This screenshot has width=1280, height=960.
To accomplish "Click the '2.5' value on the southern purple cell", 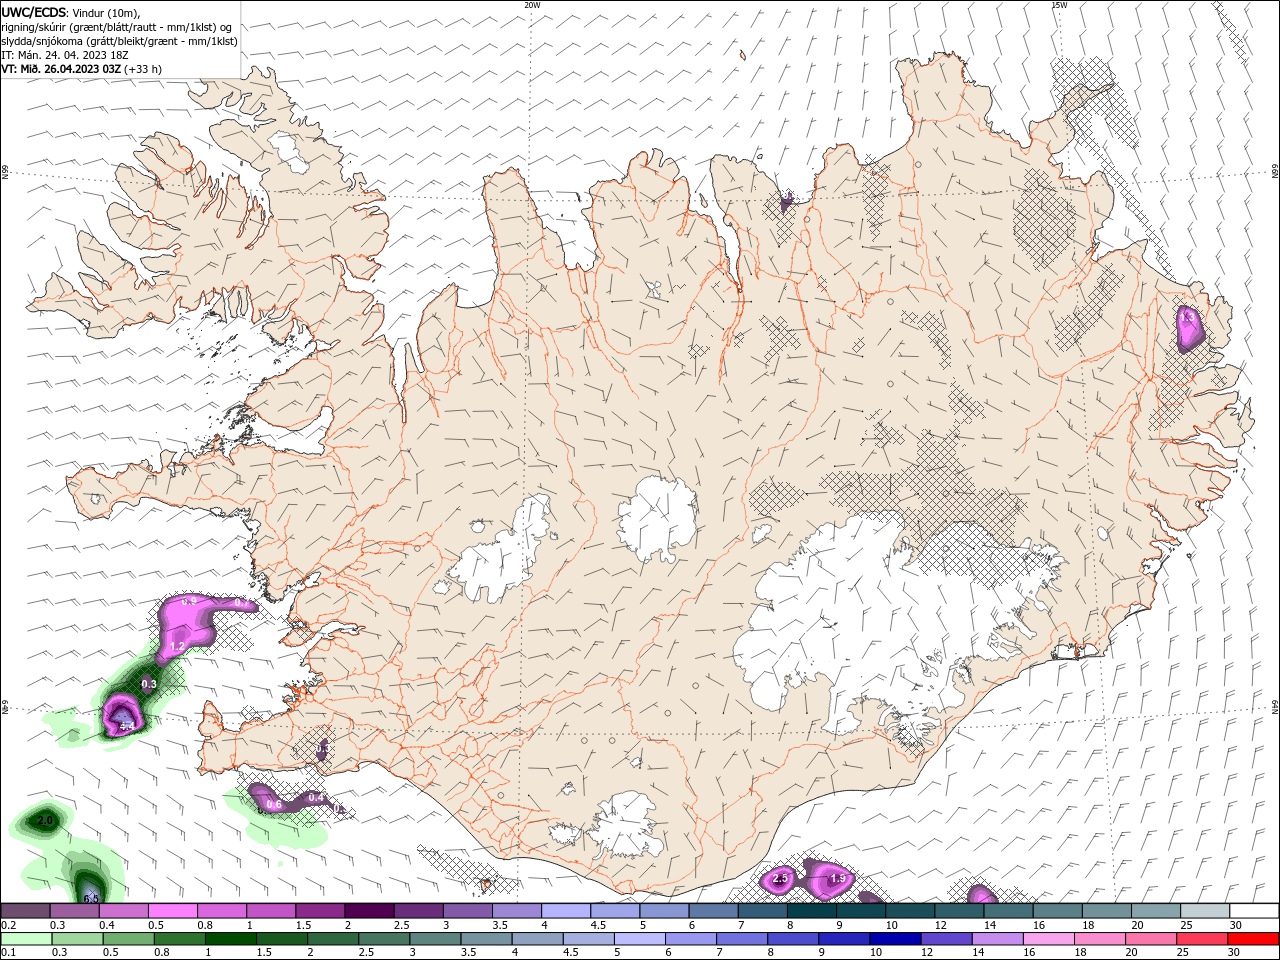I will pos(781,879).
